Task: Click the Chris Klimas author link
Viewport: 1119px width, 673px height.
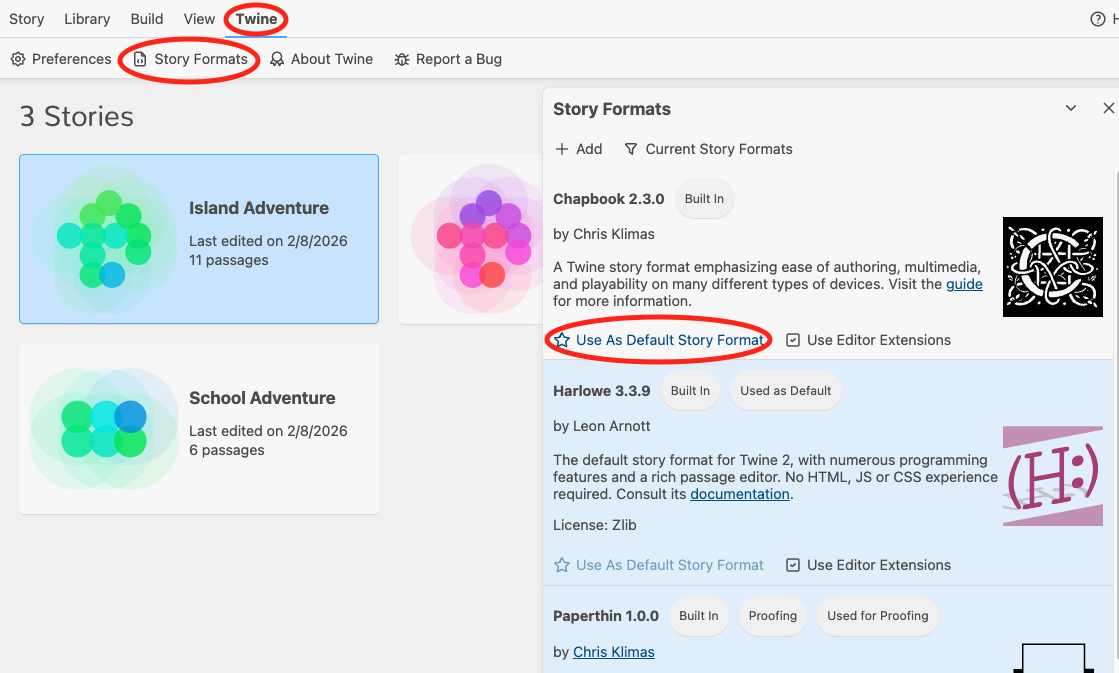Action: point(613,652)
